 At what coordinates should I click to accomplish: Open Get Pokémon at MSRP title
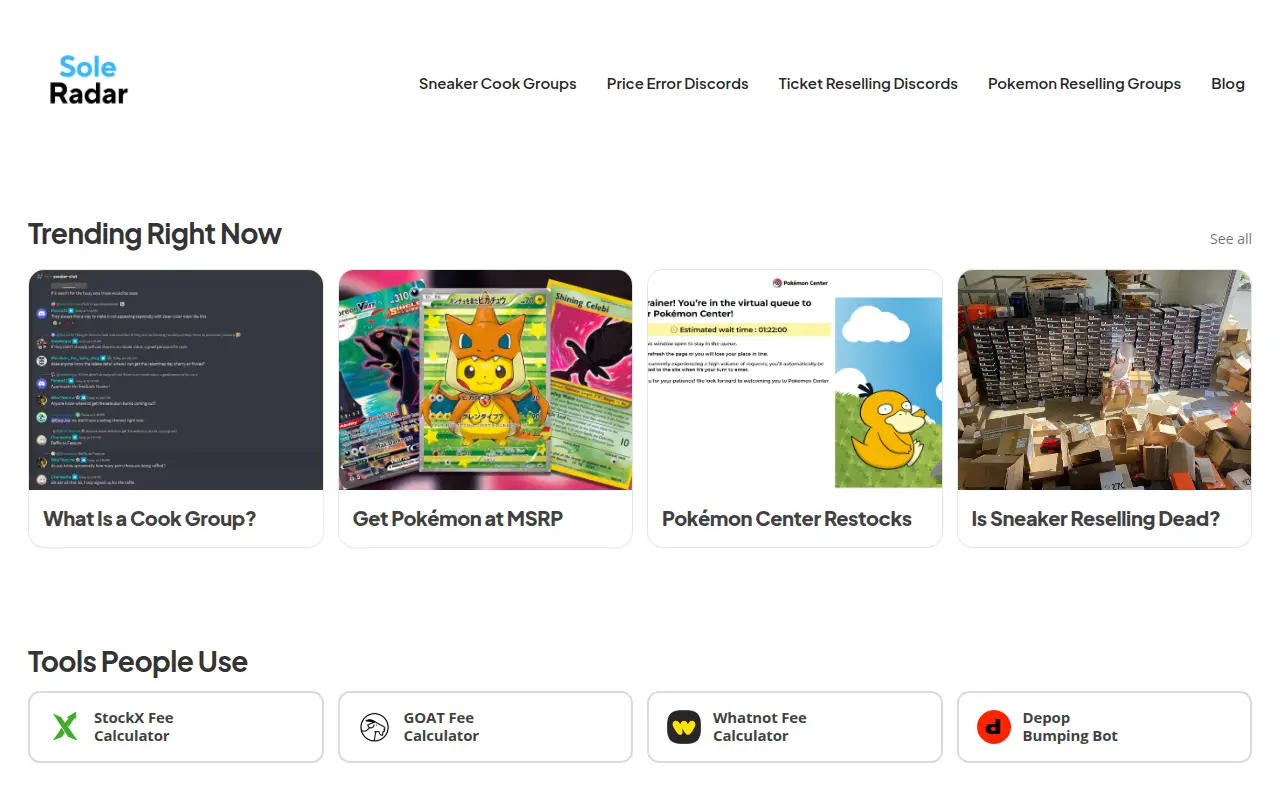tap(458, 519)
